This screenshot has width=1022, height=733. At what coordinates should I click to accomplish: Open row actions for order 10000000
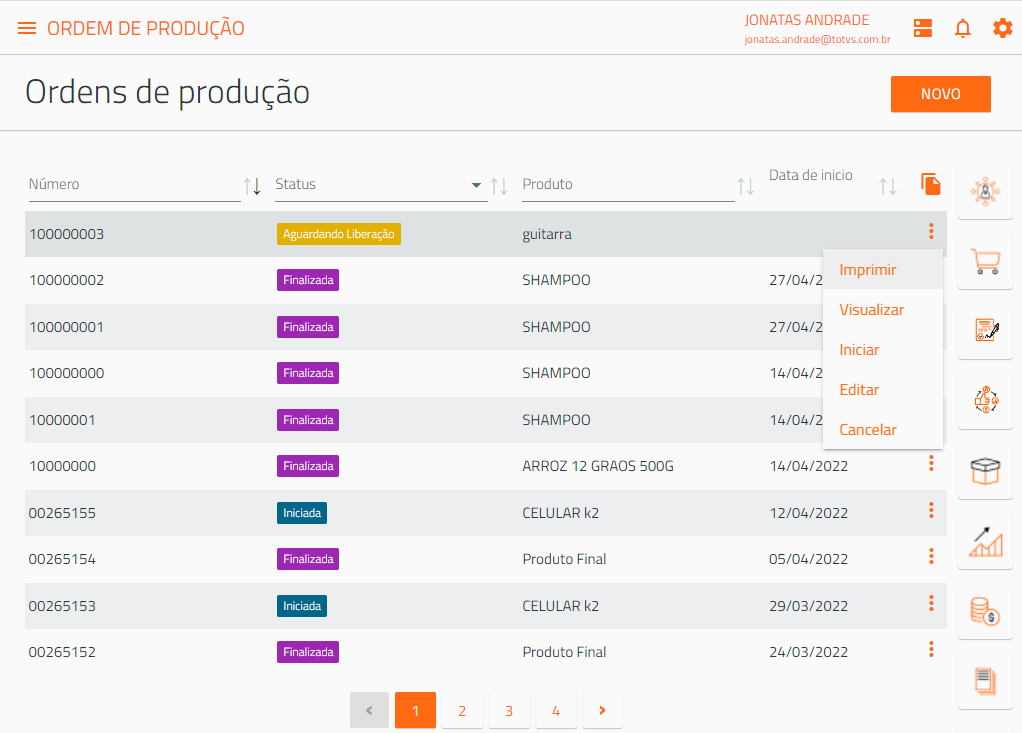point(931,463)
